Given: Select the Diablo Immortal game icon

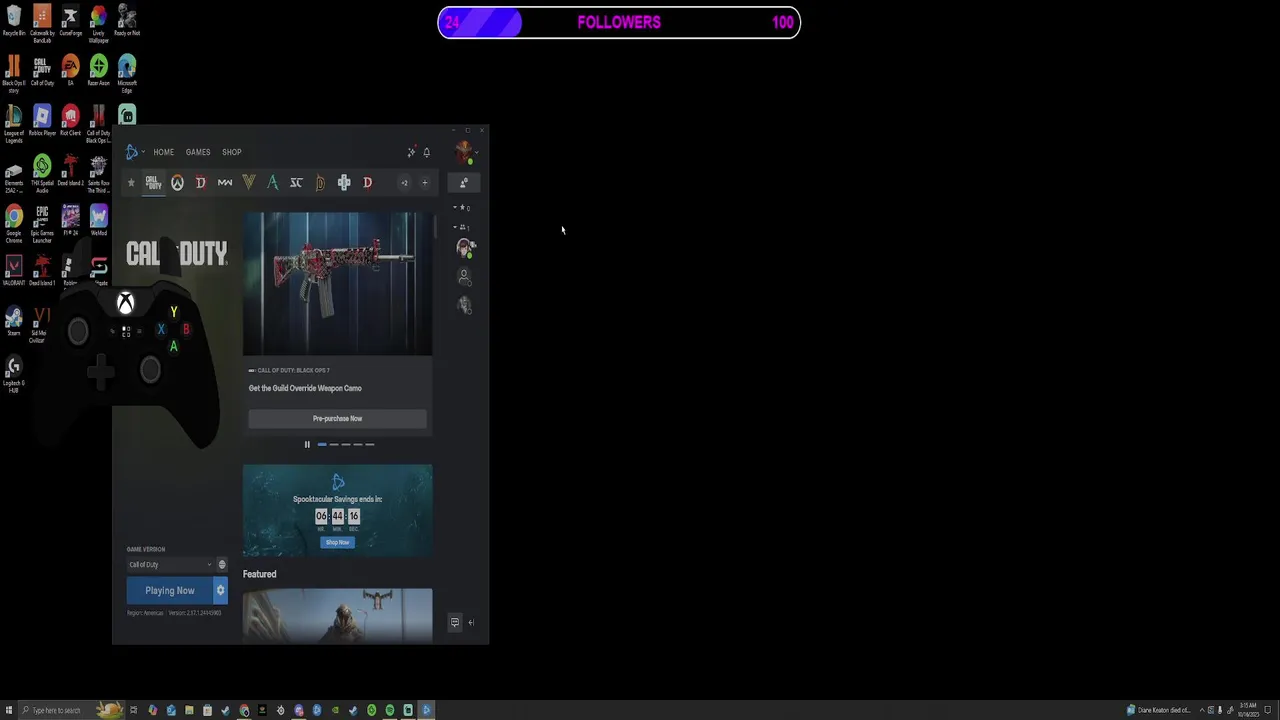Looking at the screenshot, I should coord(320,183).
